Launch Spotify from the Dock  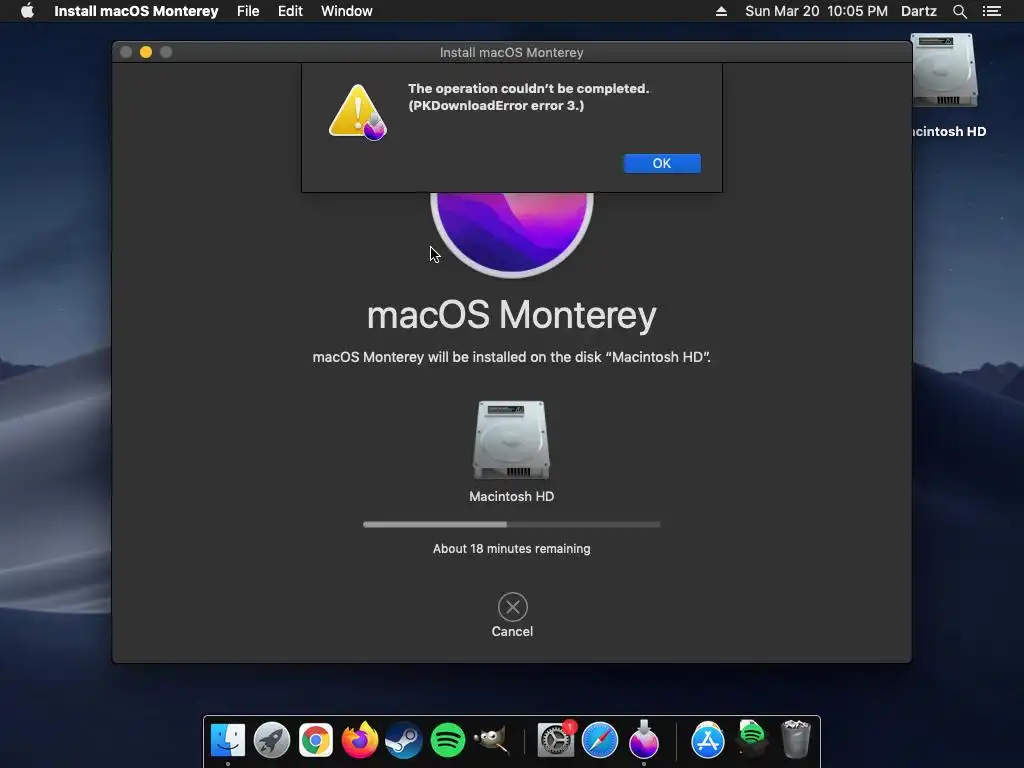point(448,740)
